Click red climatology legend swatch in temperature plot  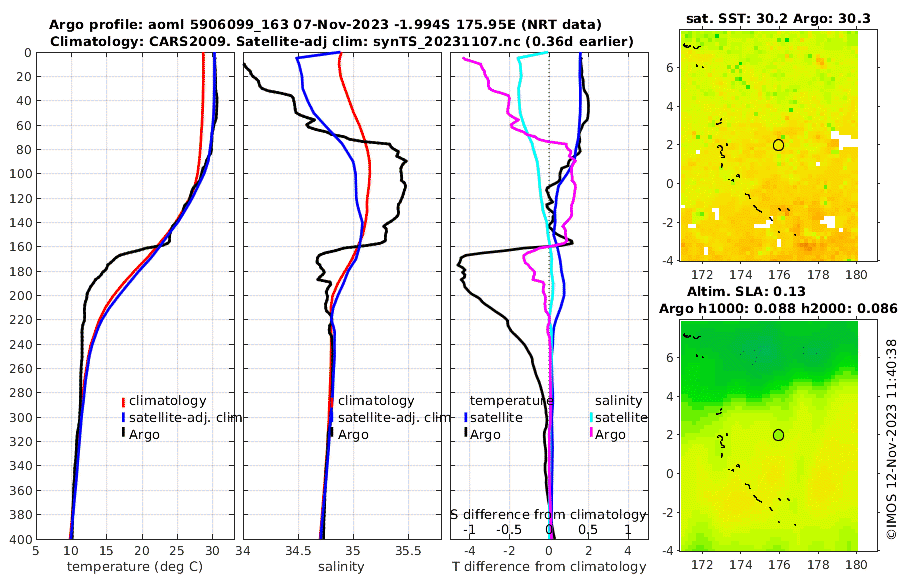pos(123,402)
